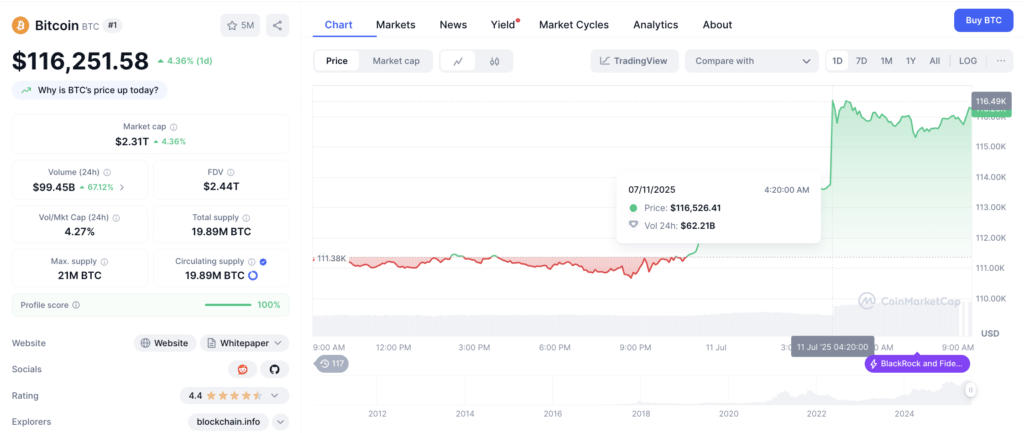This screenshot has width=1024, height=433.
Task: Click tooltip Vol 24h $62.21B
Action: click(695, 225)
